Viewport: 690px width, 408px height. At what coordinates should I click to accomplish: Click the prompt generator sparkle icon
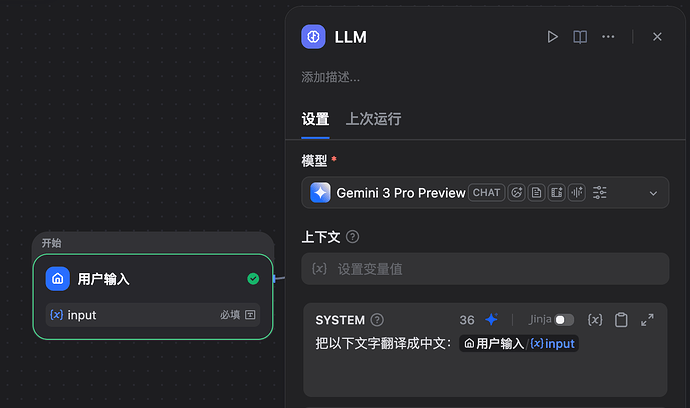tap(492, 320)
